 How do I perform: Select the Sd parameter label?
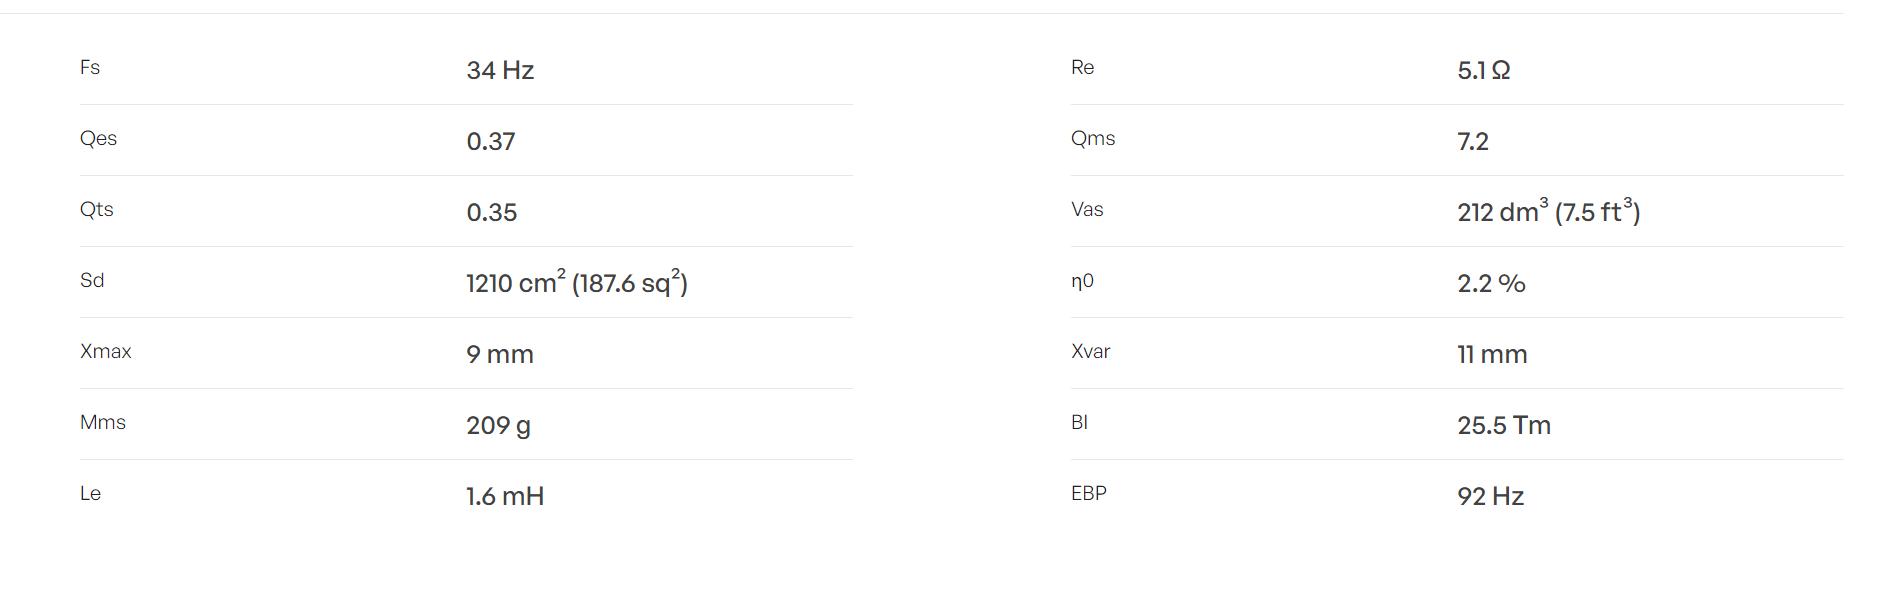click(x=92, y=280)
